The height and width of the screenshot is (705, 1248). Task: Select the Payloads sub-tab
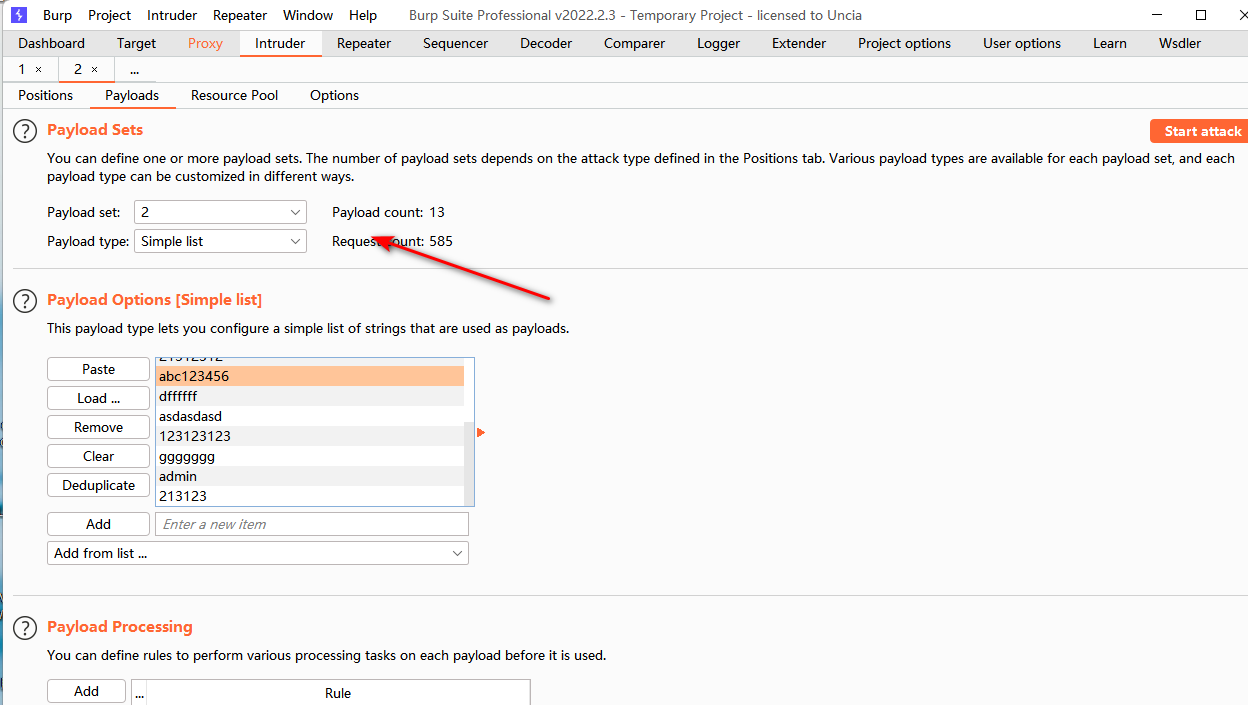pos(132,96)
